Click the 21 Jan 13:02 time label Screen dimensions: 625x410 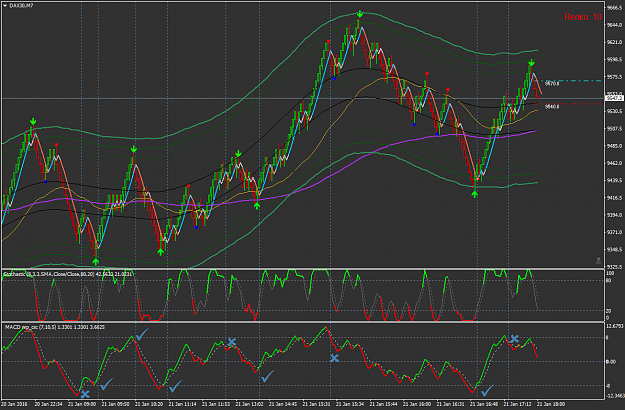click(249, 404)
